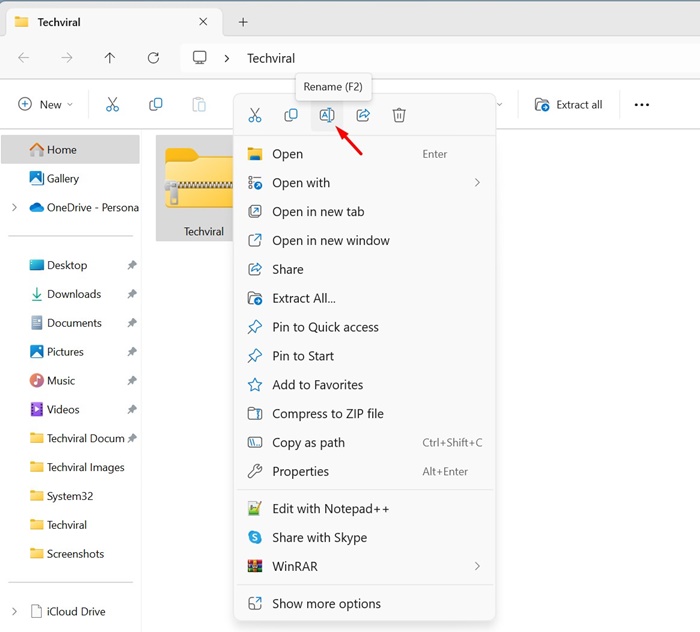Click the Refresh icon in navigation bar
This screenshot has width=700, height=632.
[x=153, y=58]
